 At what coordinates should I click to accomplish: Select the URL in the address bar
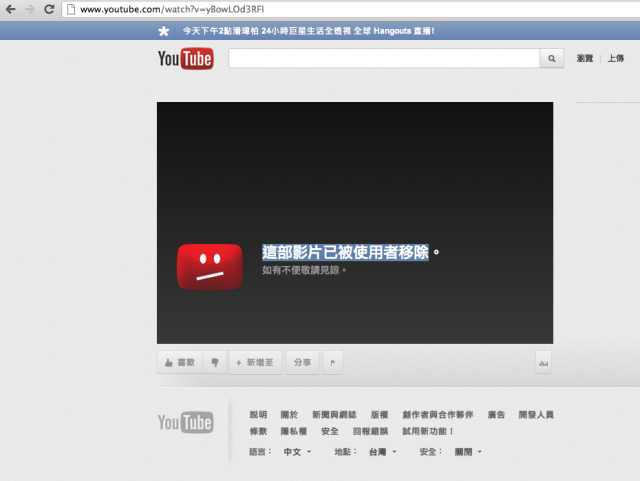click(x=172, y=9)
